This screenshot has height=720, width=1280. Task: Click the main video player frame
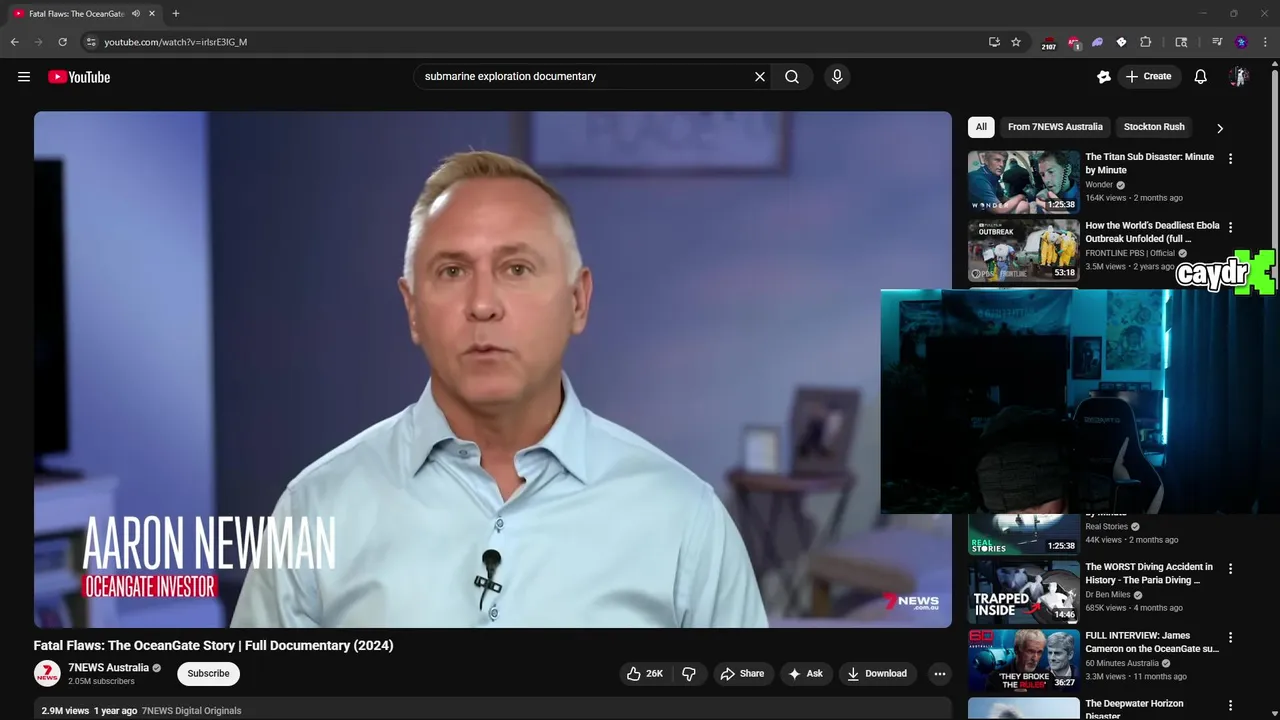point(493,369)
